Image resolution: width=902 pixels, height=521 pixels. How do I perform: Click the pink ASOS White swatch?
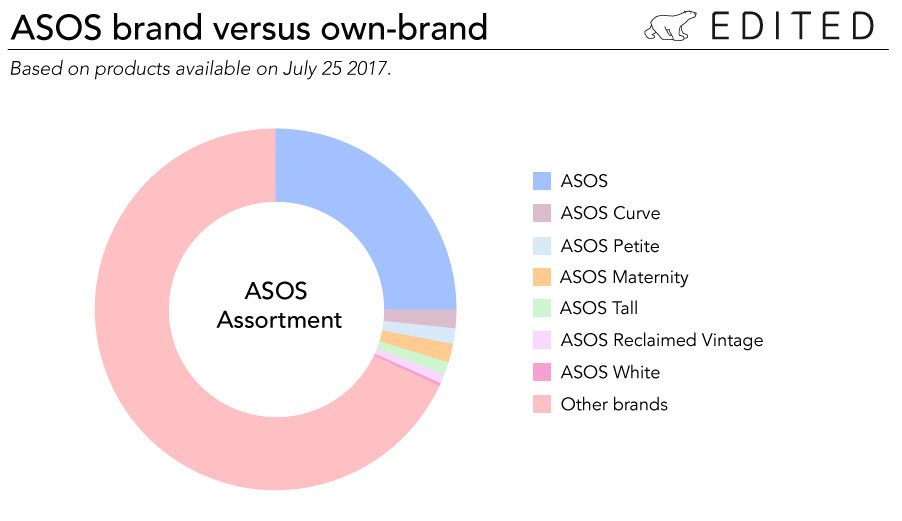pyautogui.click(x=542, y=372)
